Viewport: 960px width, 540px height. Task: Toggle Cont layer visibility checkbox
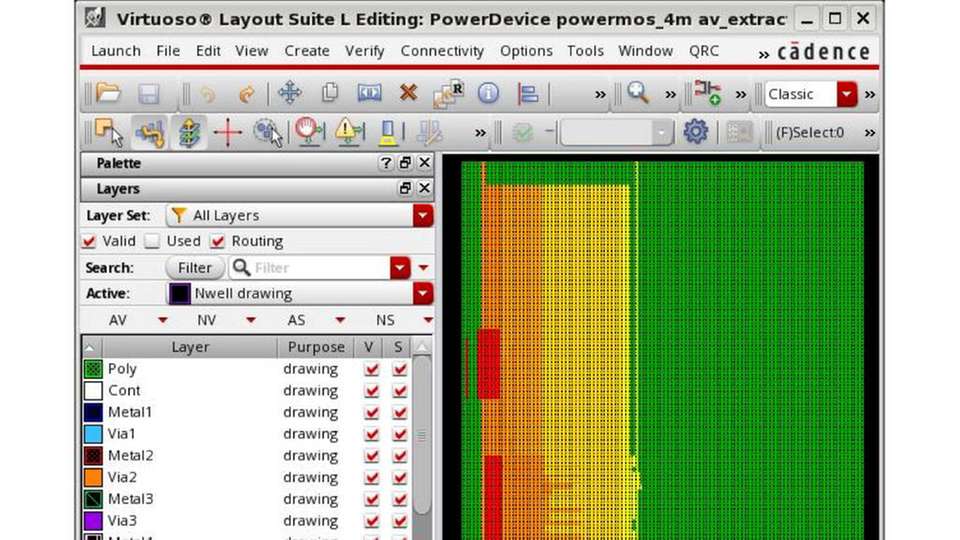pos(371,391)
